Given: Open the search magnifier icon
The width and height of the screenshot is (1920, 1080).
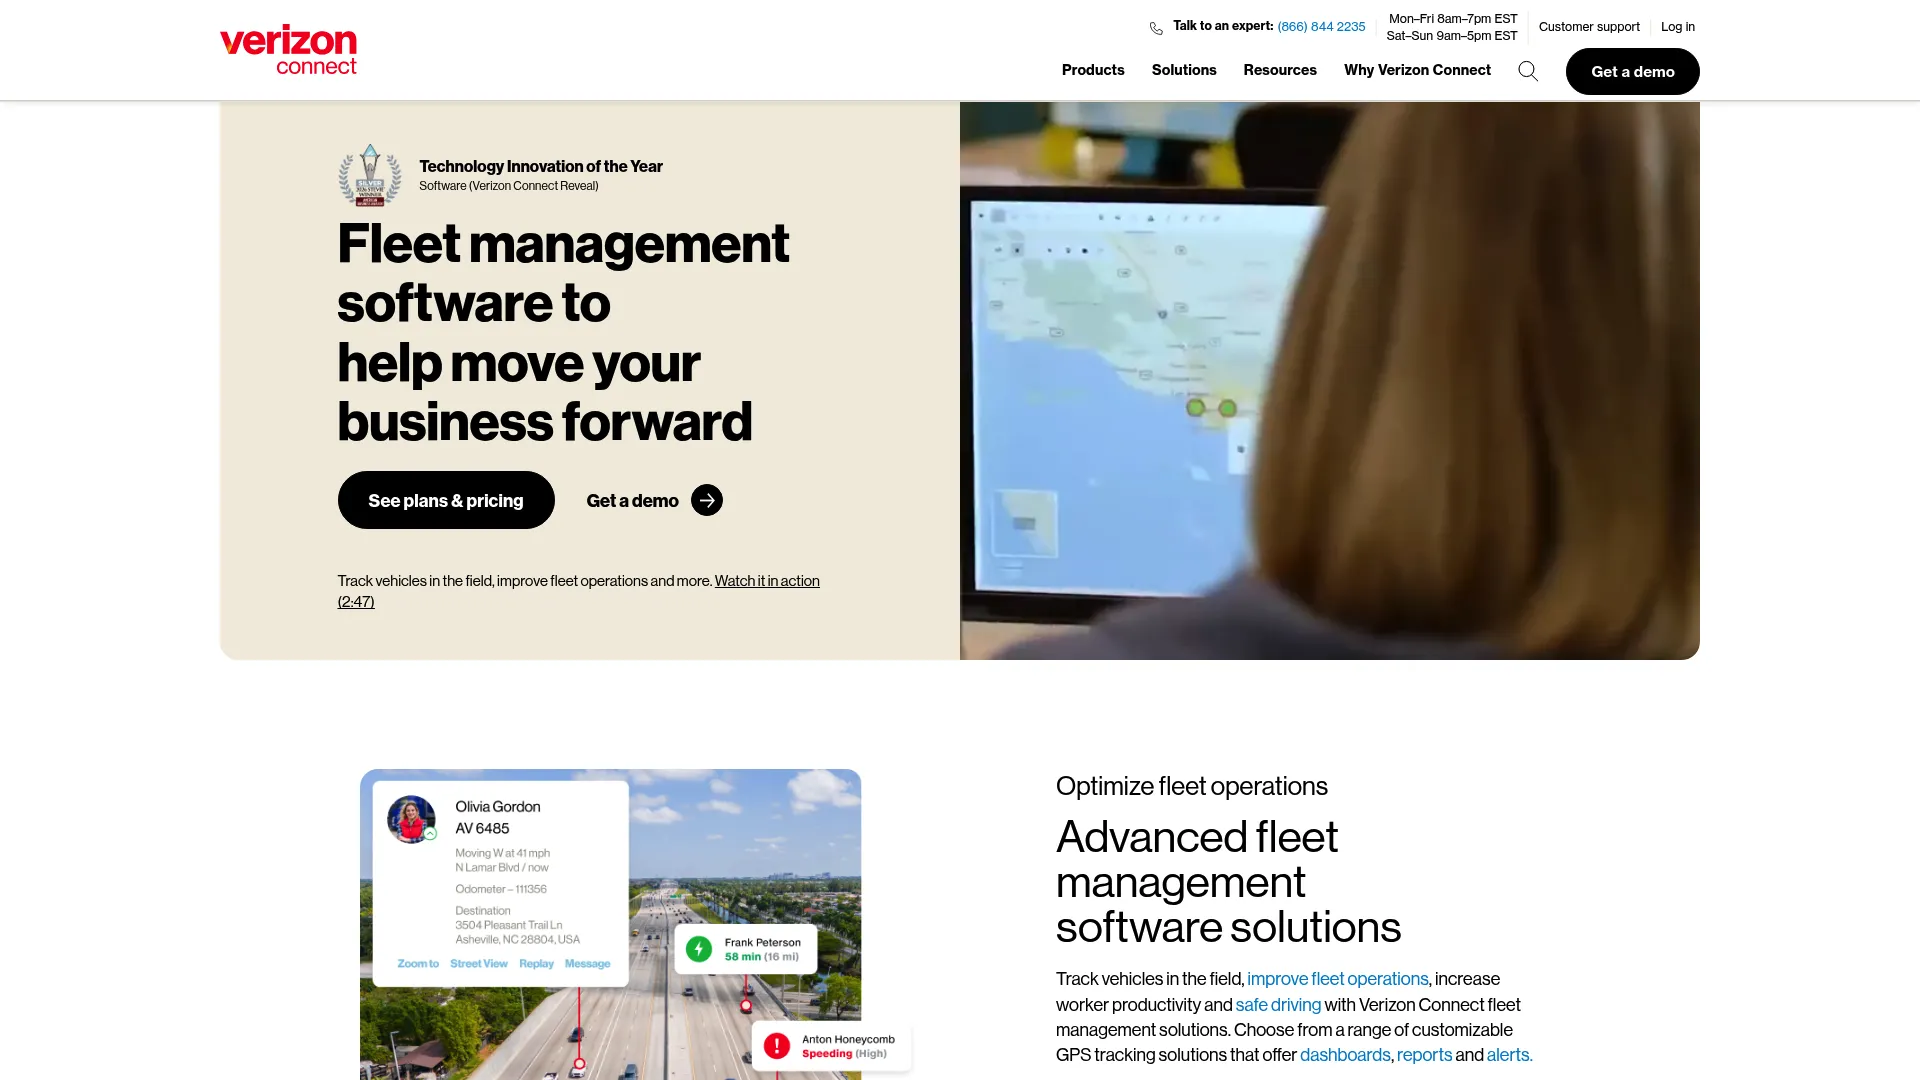Looking at the screenshot, I should [x=1528, y=71].
